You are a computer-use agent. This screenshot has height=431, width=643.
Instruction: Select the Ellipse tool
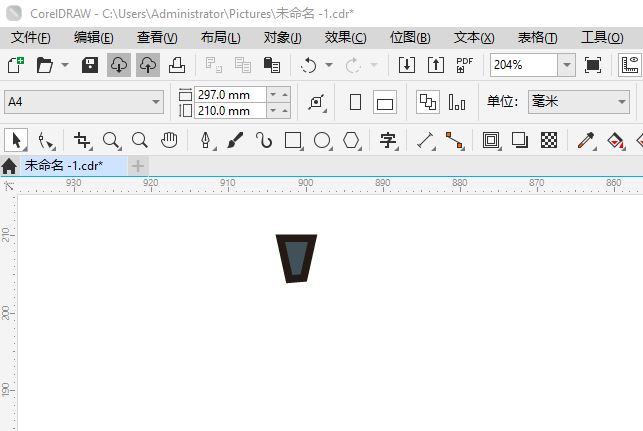pos(322,140)
